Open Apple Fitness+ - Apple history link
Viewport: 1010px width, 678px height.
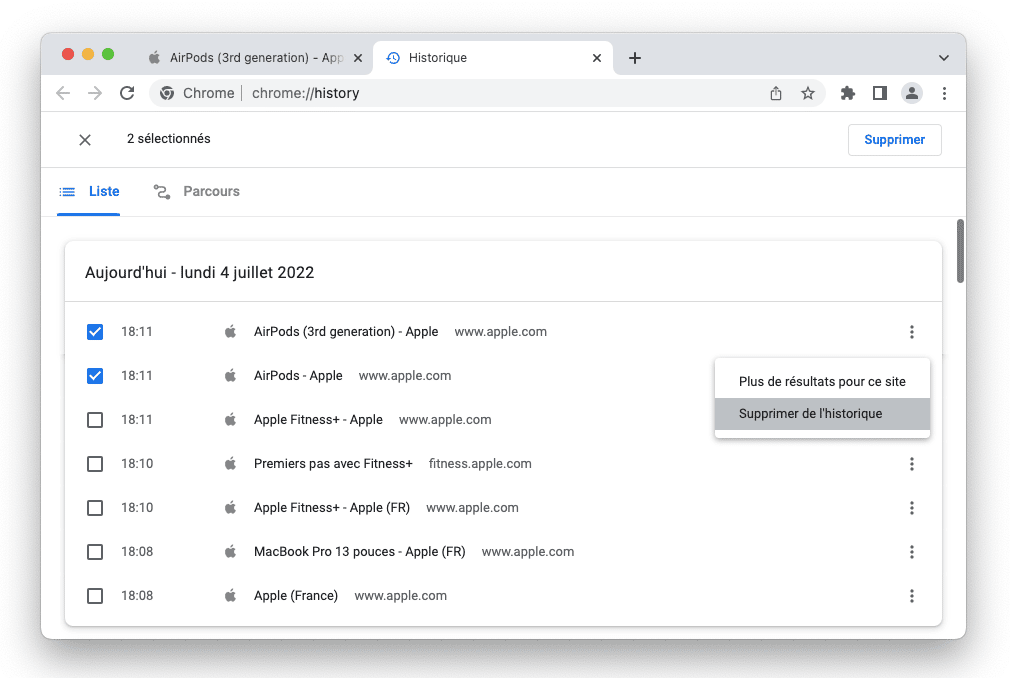click(318, 420)
